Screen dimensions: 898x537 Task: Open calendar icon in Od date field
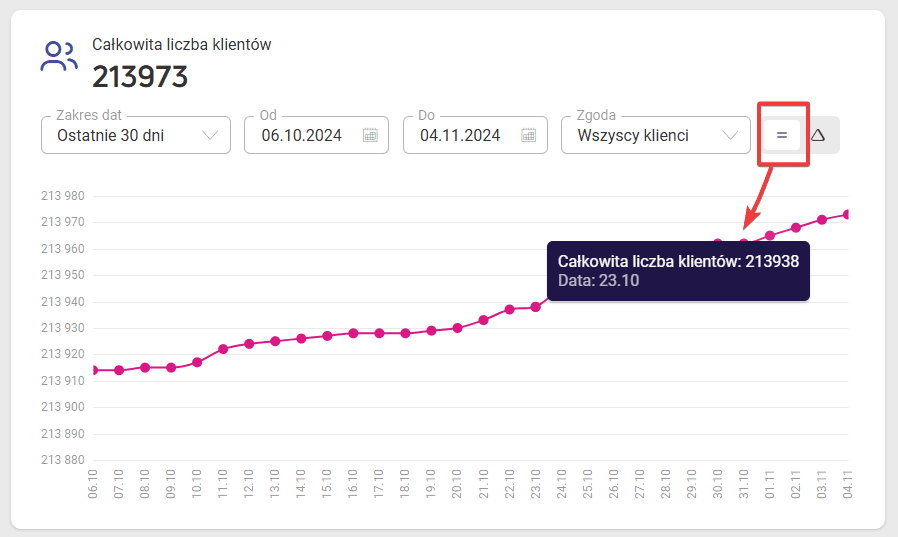click(x=371, y=135)
